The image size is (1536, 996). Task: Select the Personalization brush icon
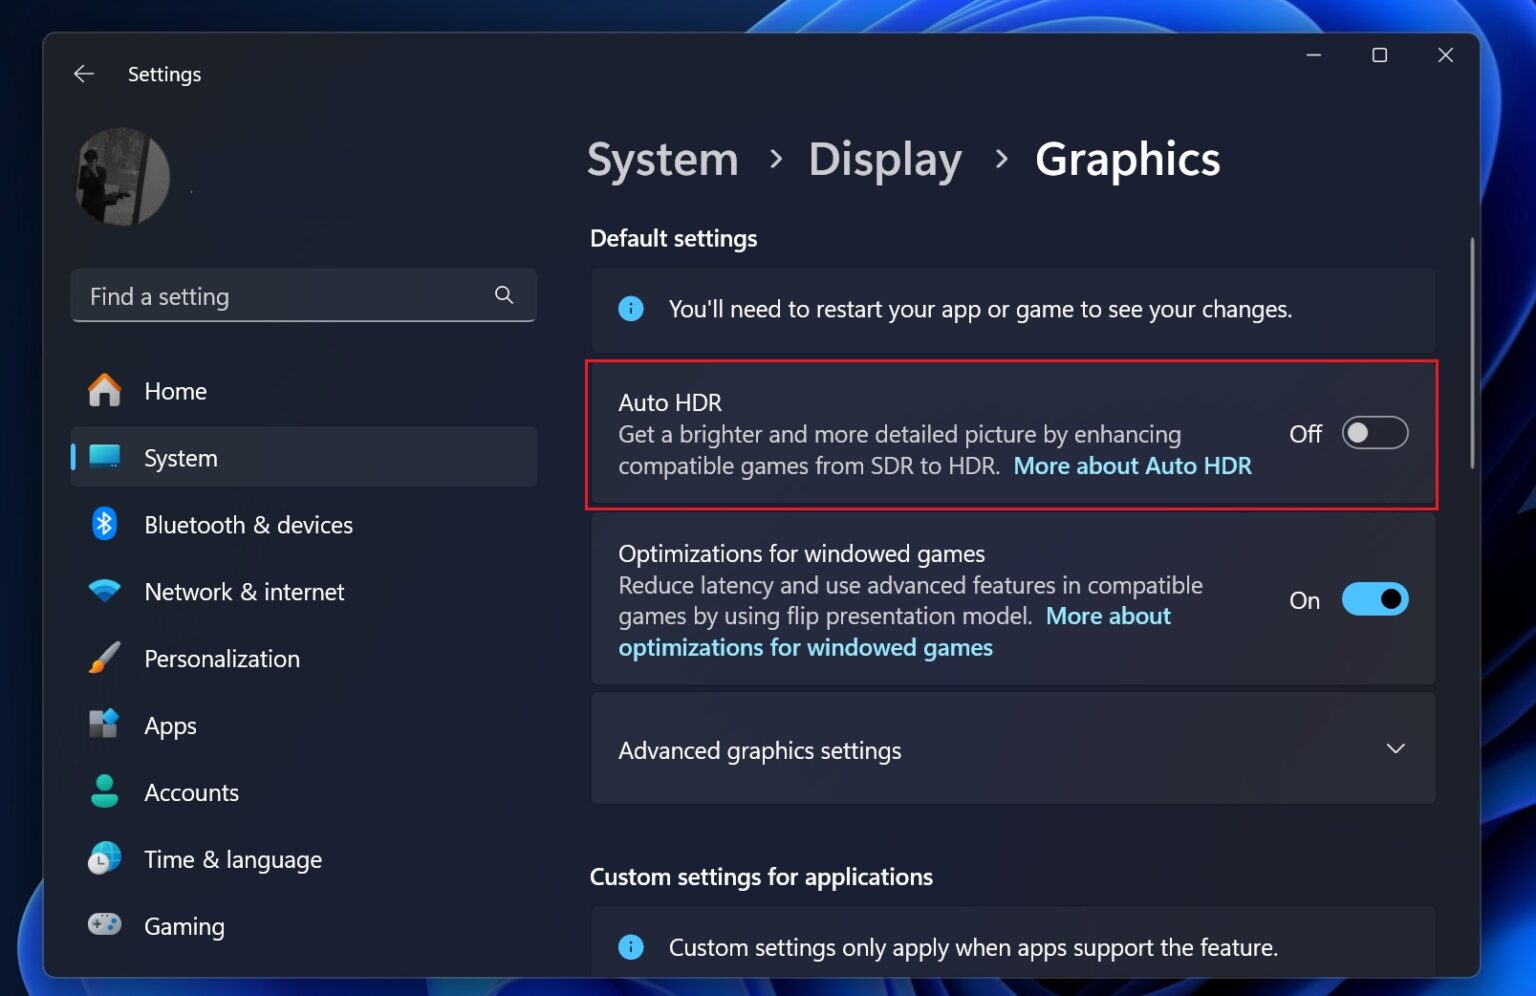click(x=105, y=658)
